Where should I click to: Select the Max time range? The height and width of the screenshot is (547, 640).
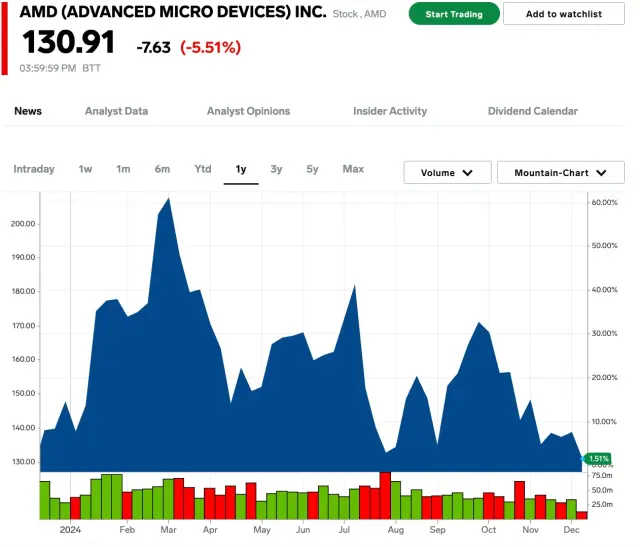(353, 169)
